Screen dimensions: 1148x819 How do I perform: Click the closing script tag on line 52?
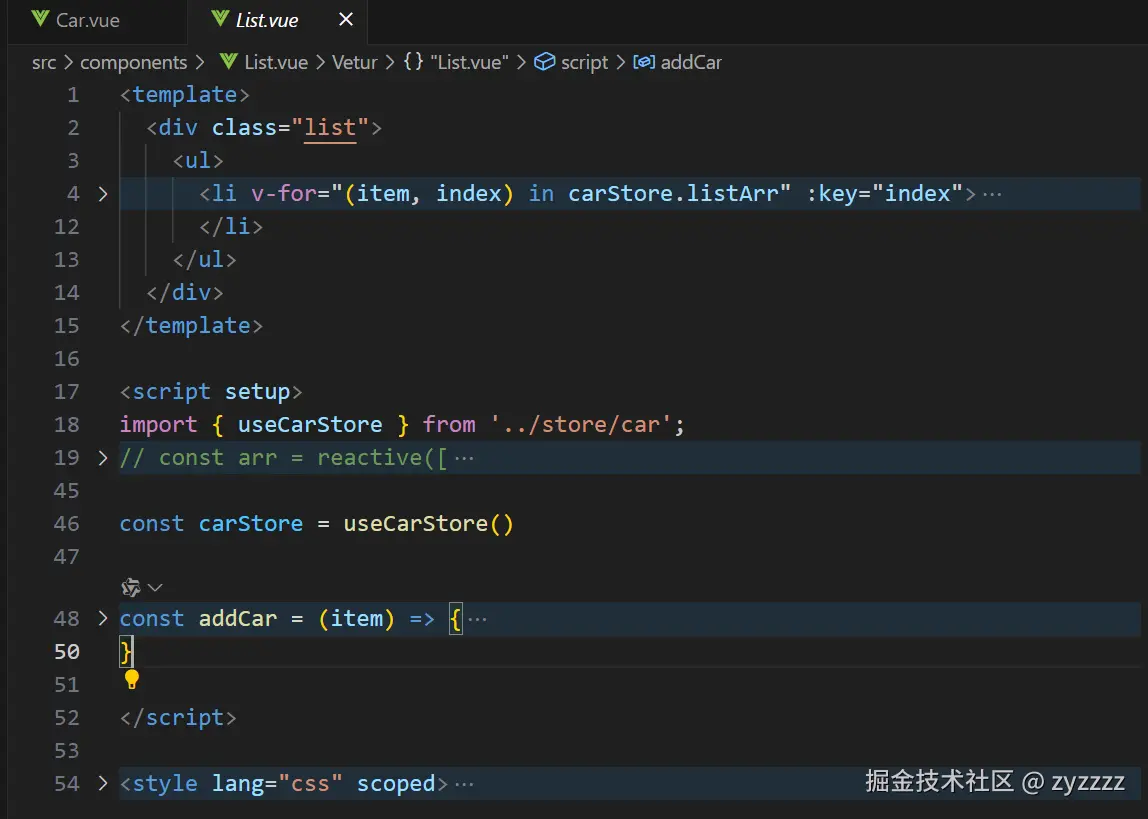tap(178, 718)
